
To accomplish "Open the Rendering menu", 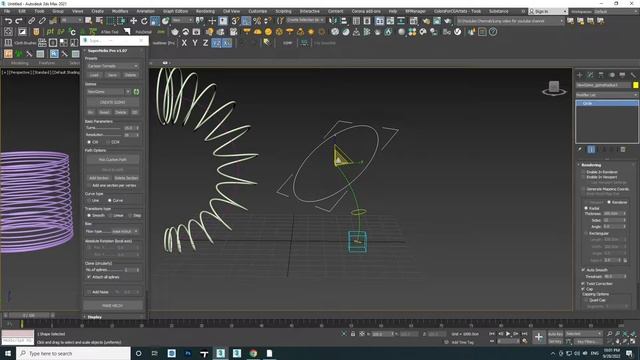I will tap(205, 11).
